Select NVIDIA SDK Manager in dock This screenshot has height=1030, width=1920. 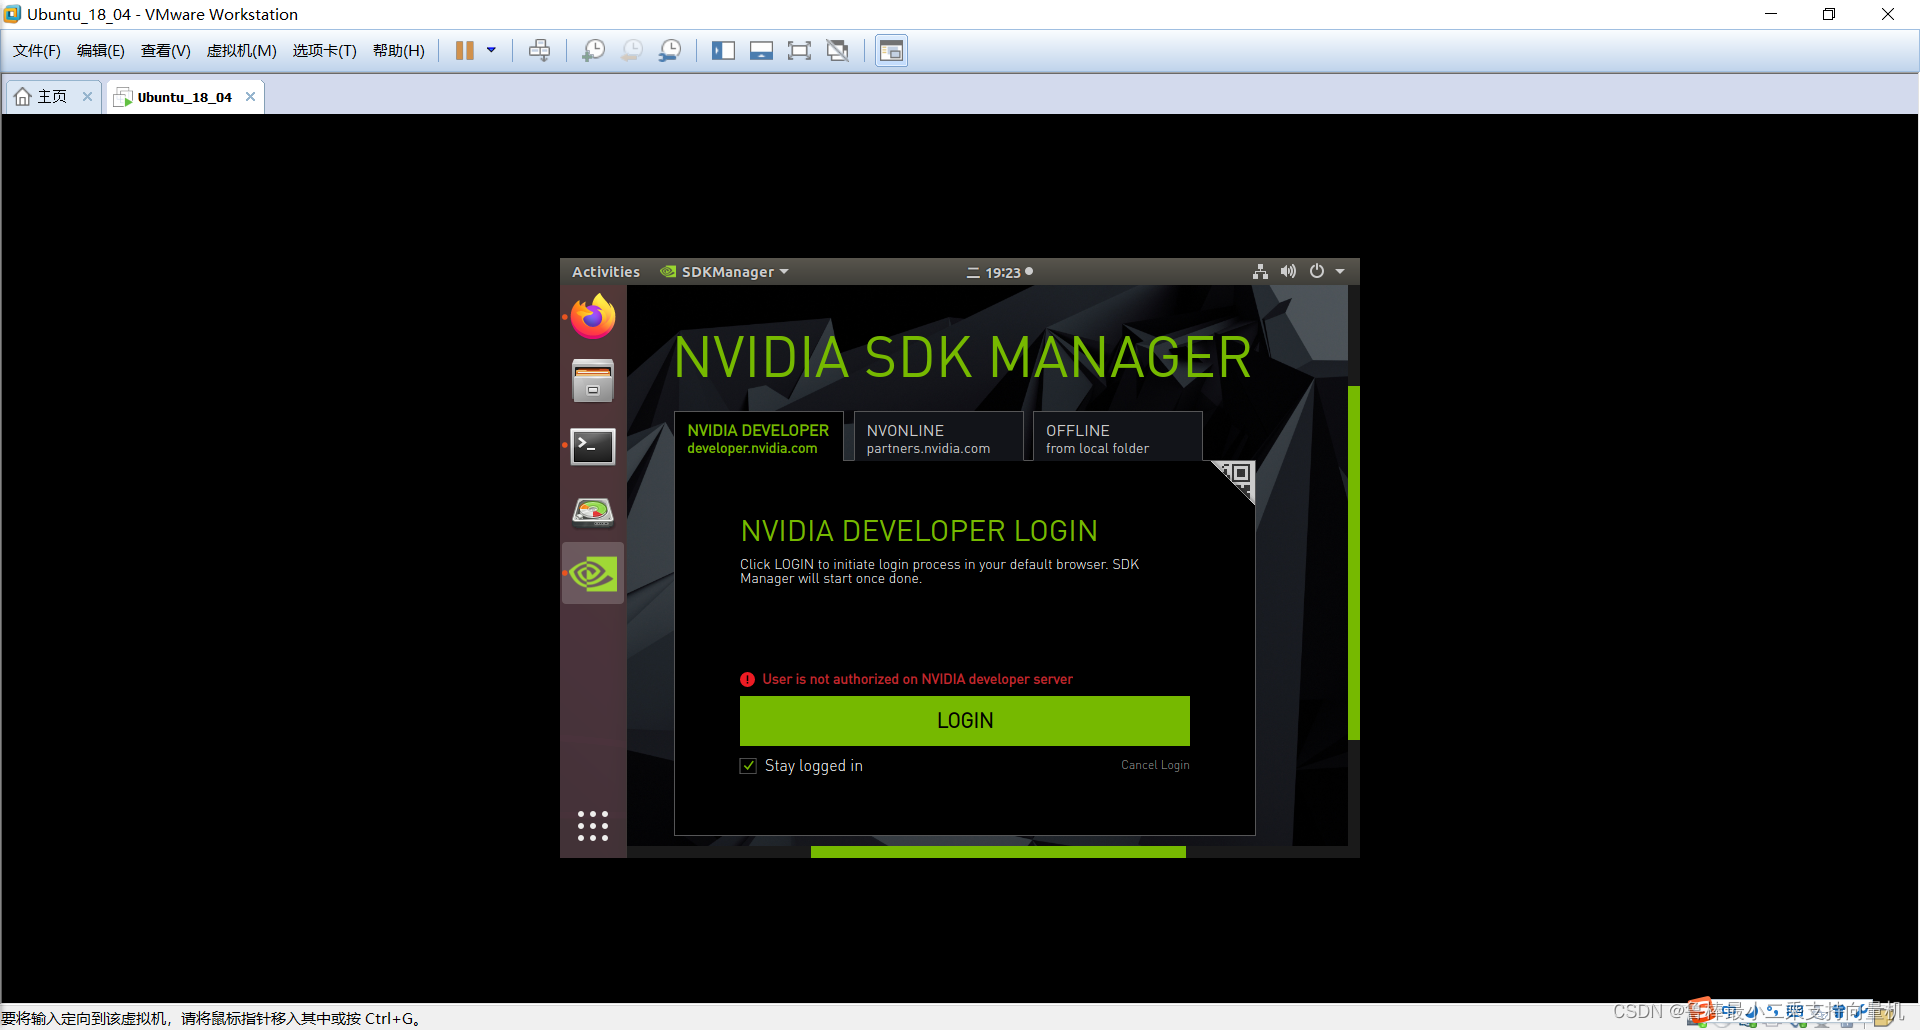593,574
